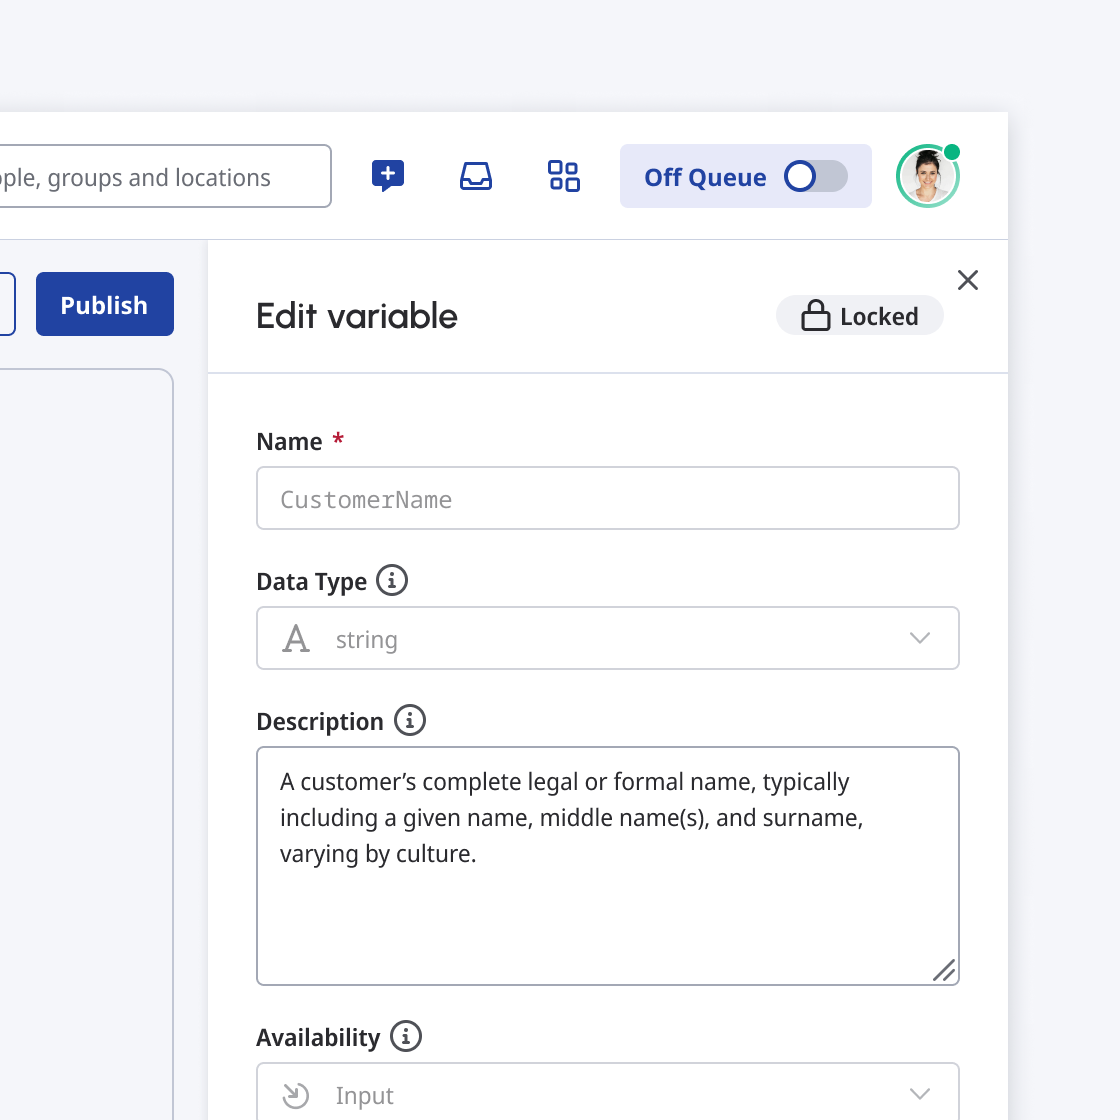Click the Input arrow icon in Availability

(296, 1095)
